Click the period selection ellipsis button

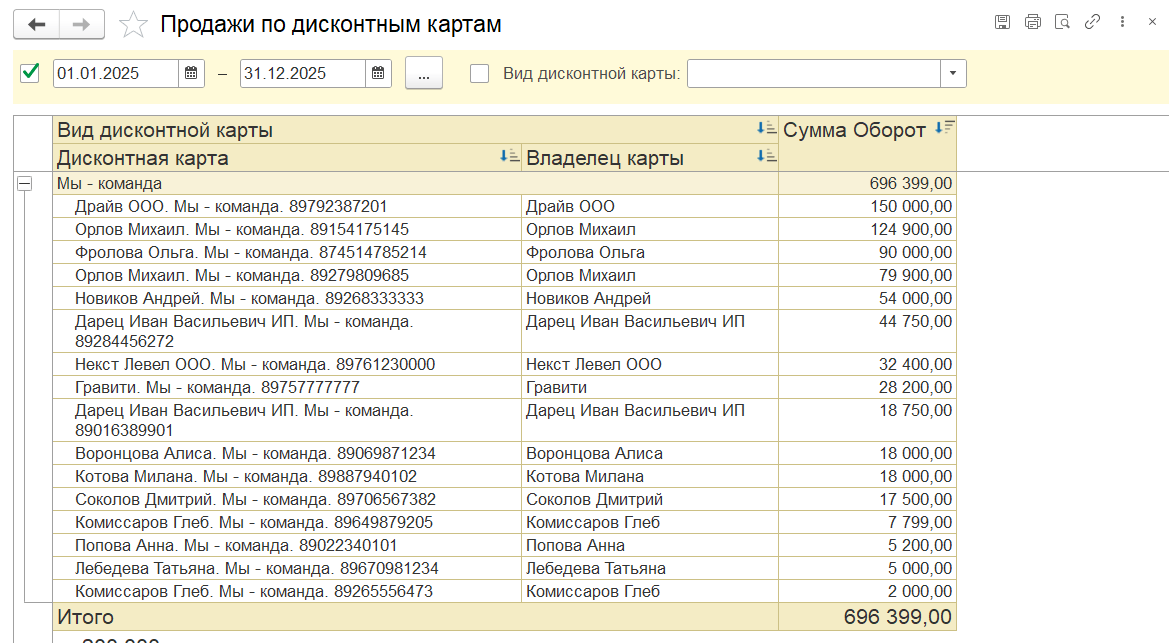tap(424, 73)
